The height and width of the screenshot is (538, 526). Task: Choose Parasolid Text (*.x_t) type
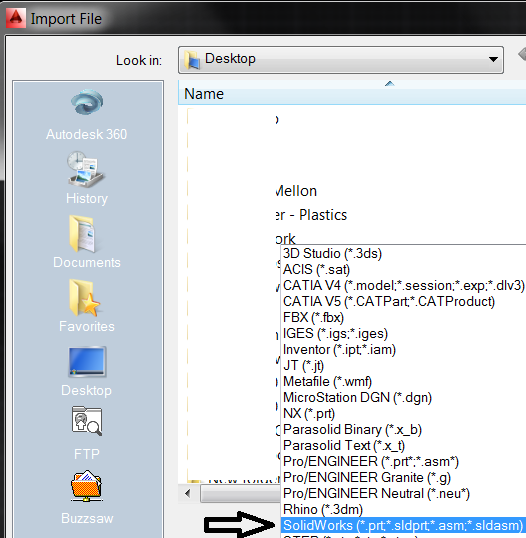pos(404,446)
